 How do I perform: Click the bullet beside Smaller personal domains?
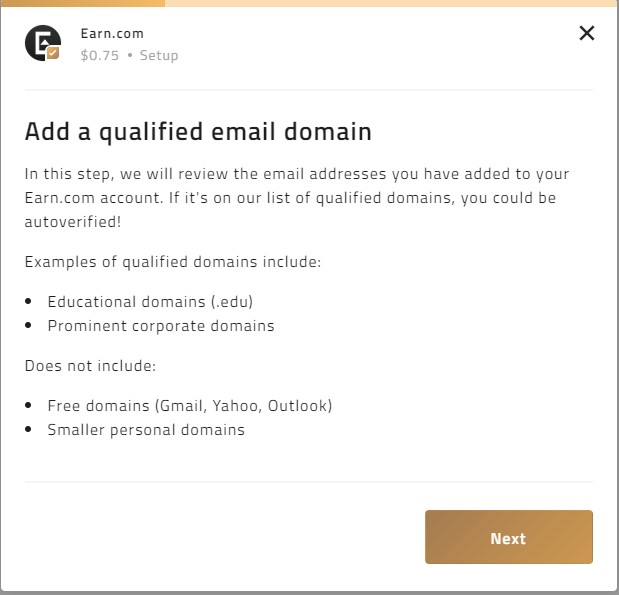tap(29, 431)
